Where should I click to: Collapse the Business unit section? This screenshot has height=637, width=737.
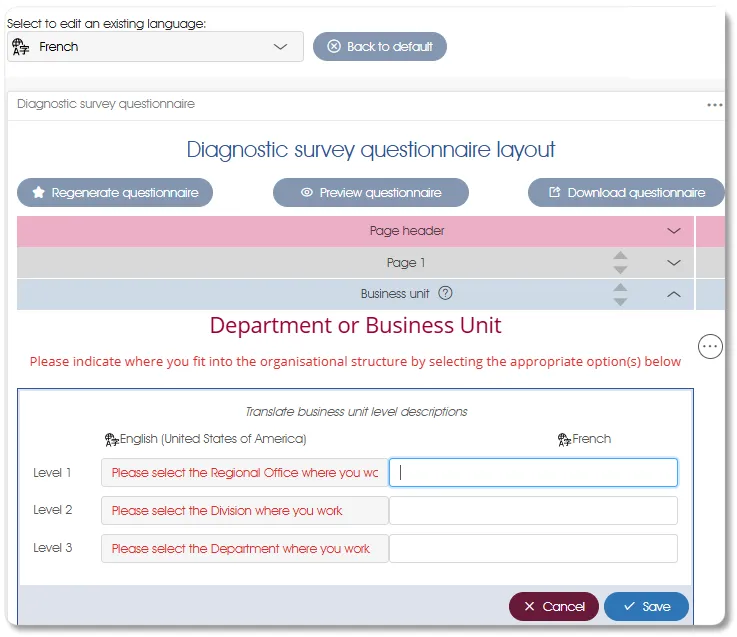[674, 294]
